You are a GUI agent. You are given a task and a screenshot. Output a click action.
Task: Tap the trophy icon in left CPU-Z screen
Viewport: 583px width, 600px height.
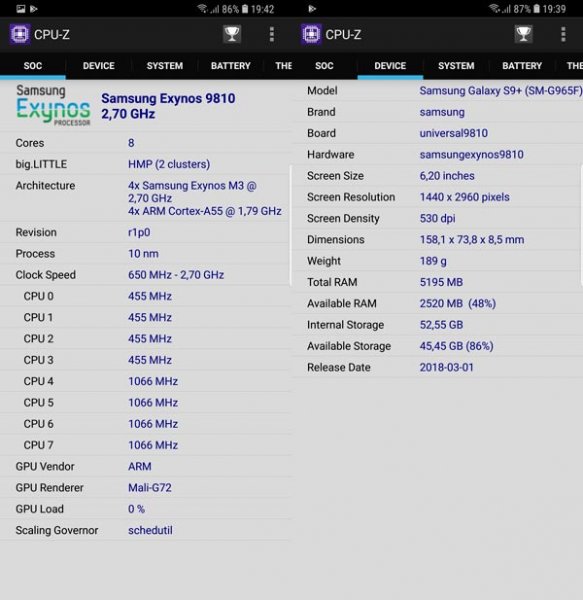click(232, 34)
